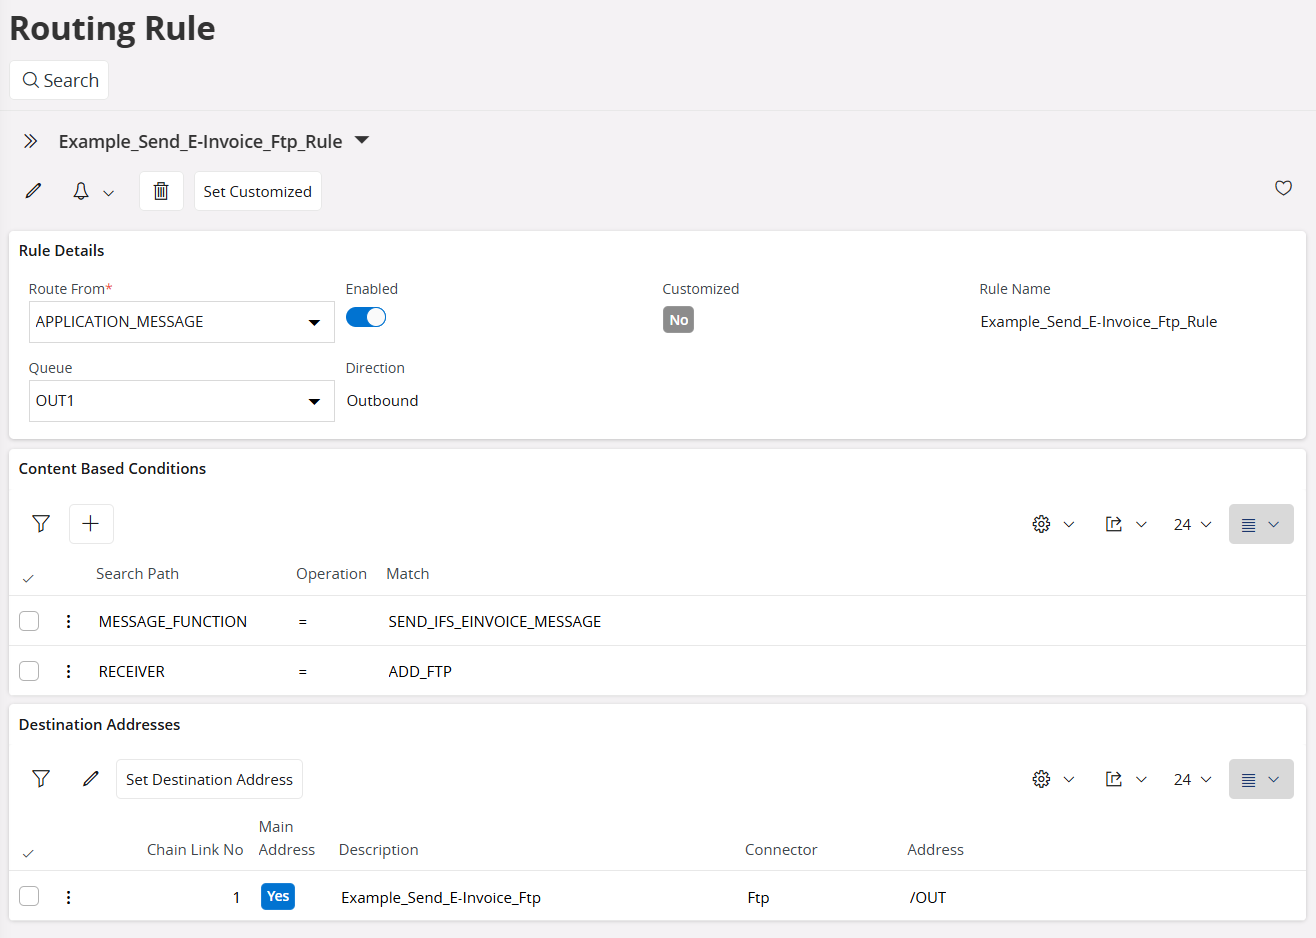Open the Search panel
This screenshot has height=938, width=1316.
click(x=58, y=80)
